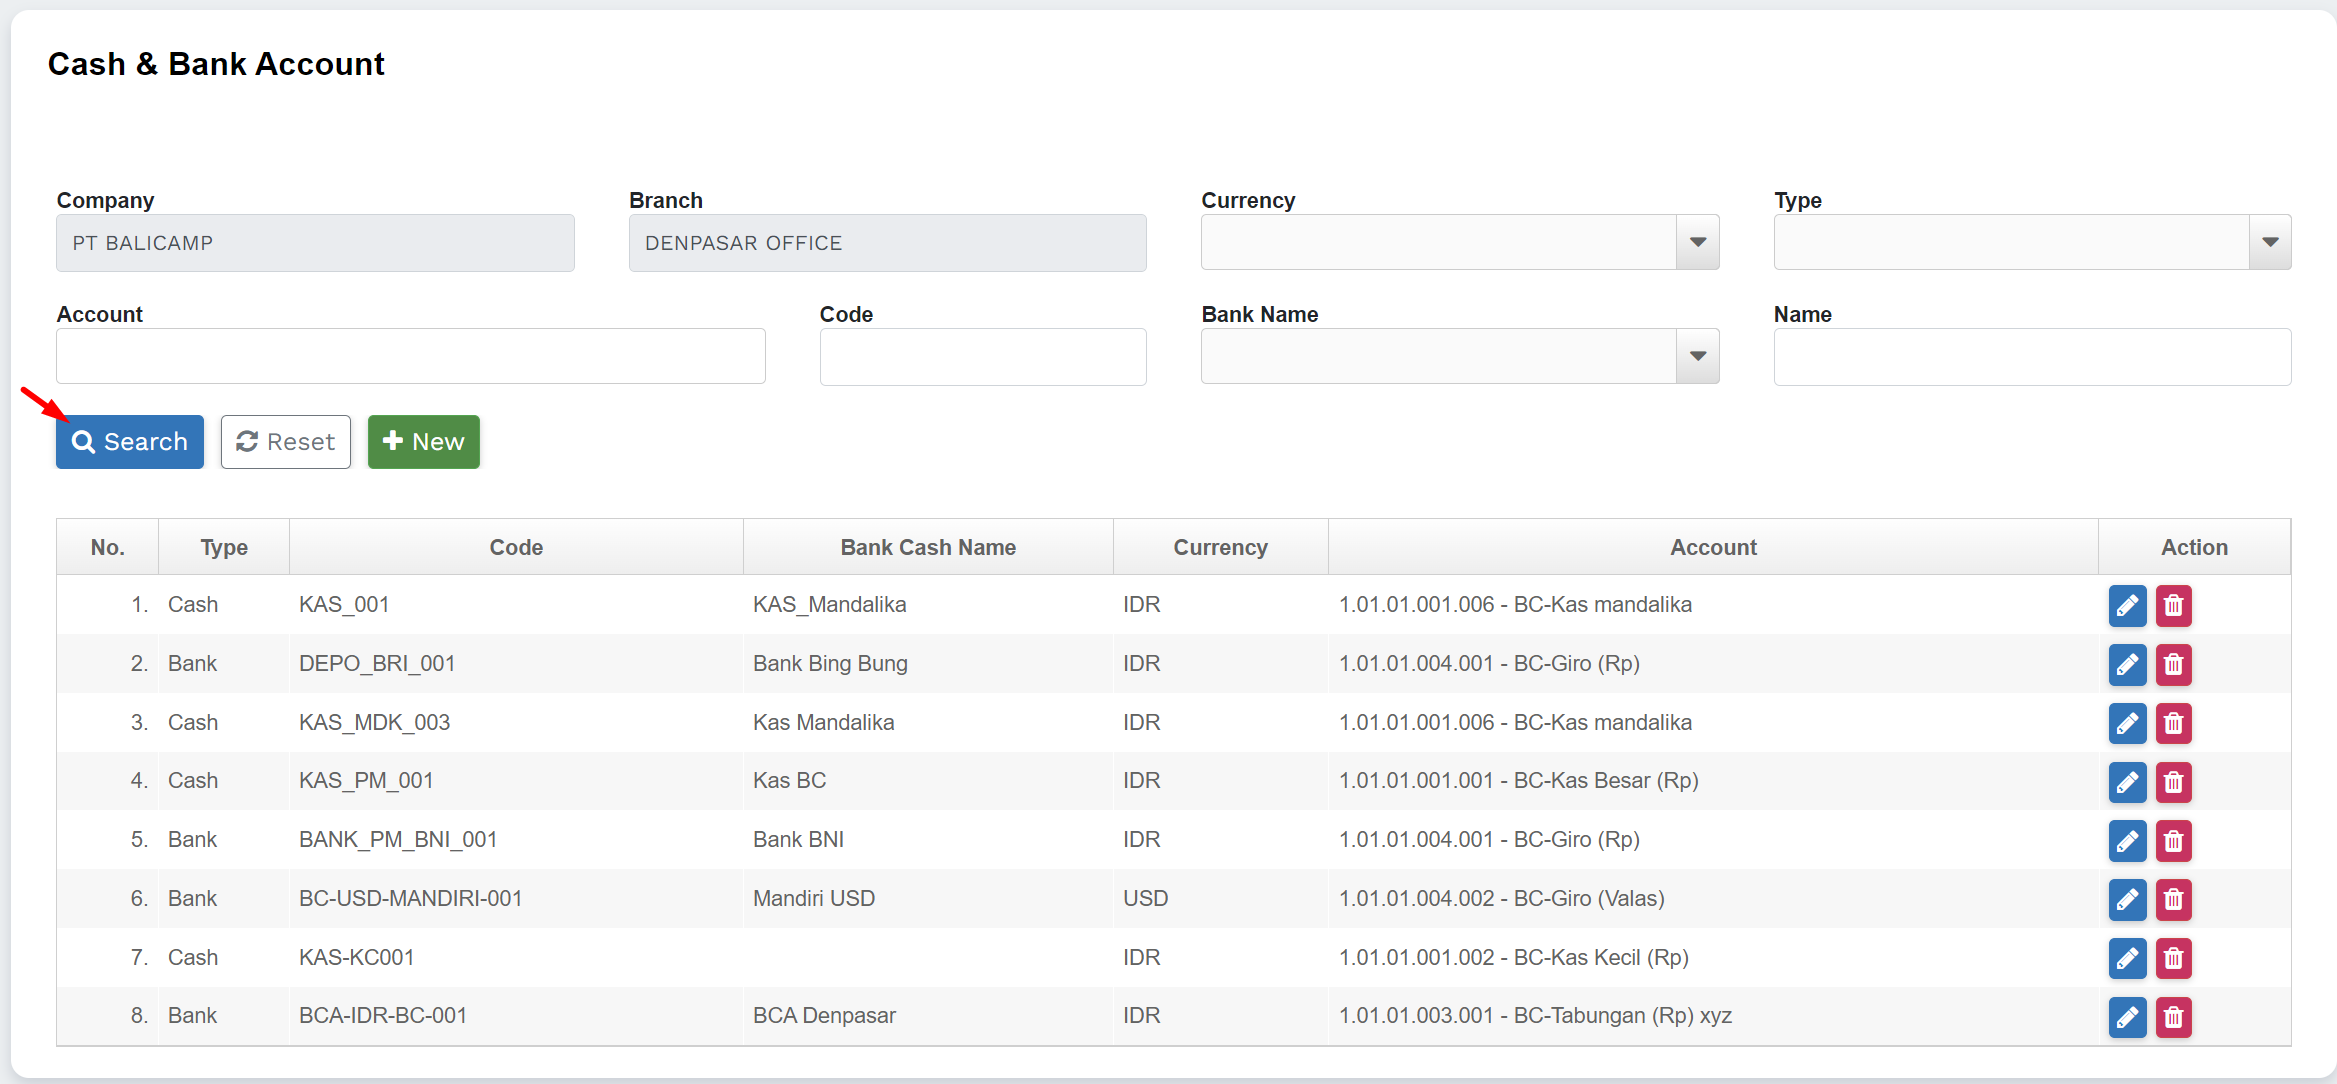Focus the Account input field
The height and width of the screenshot is (1084, 2337).
[x=410, y=357]
